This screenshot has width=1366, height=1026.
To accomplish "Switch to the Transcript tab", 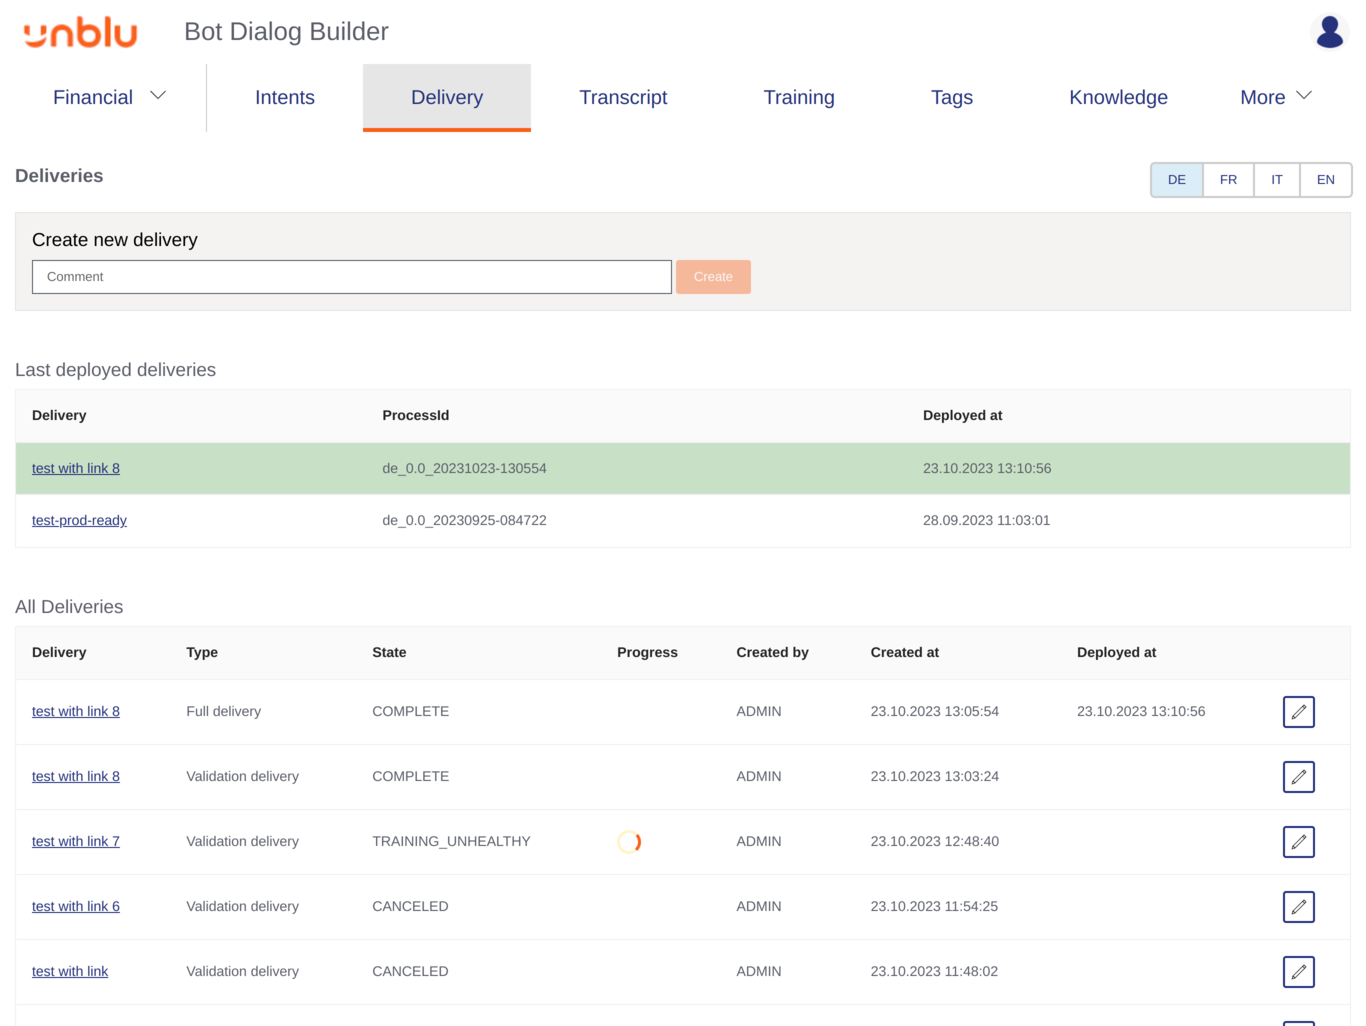I will [x=623, y=97].
